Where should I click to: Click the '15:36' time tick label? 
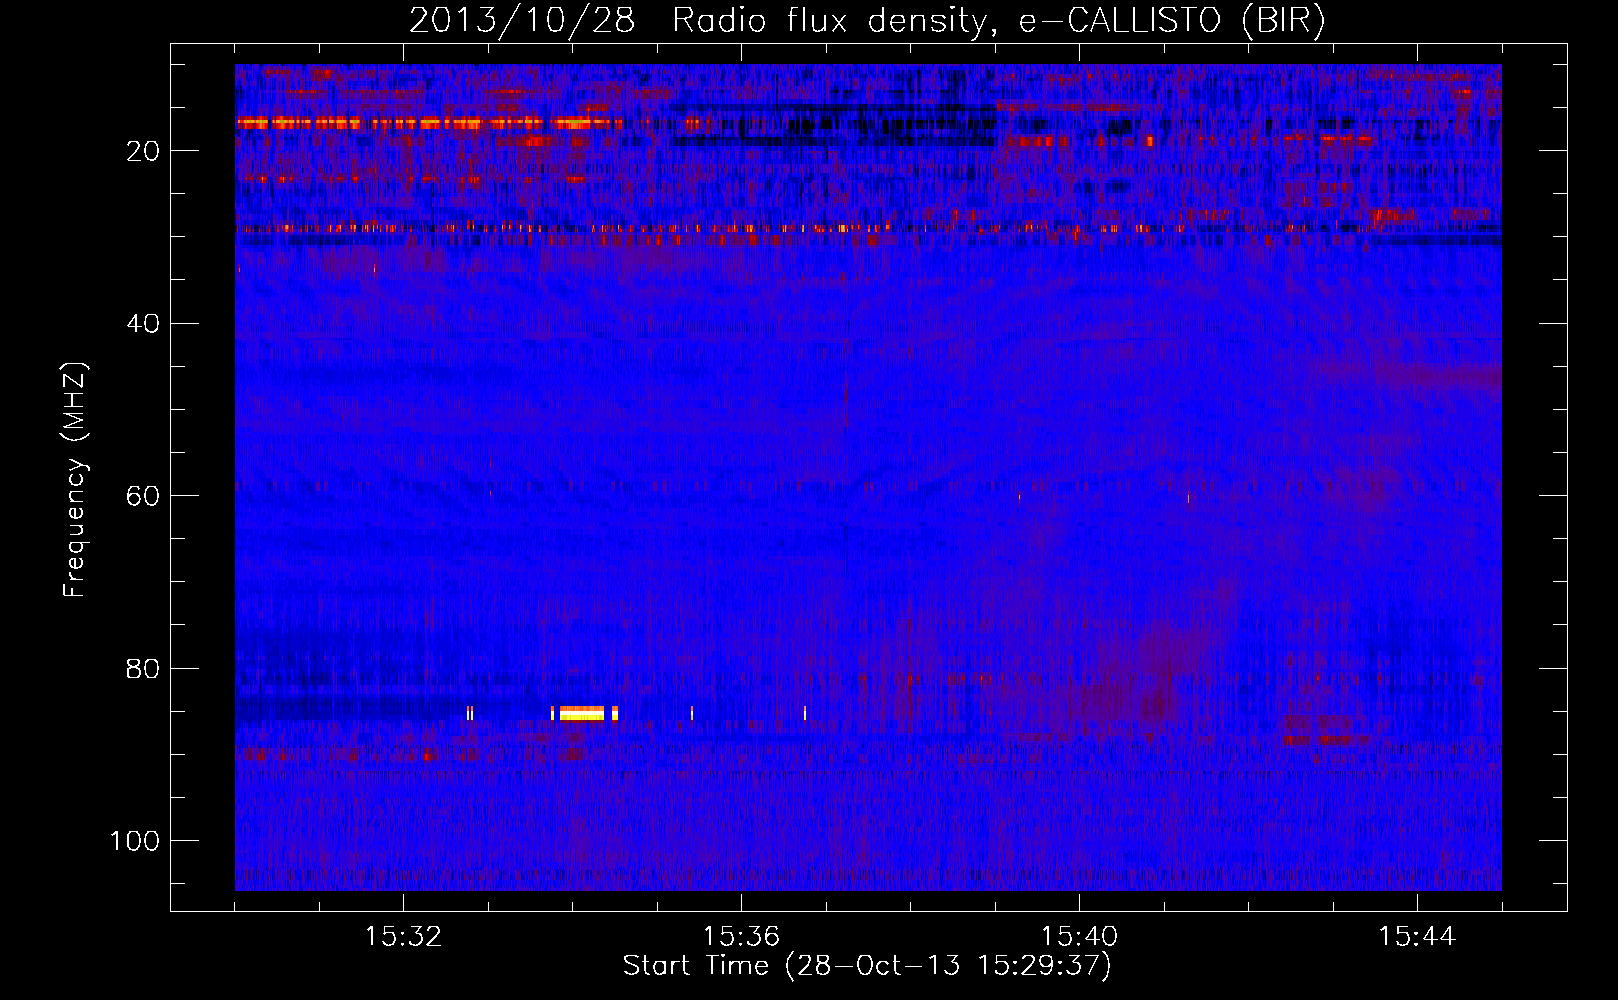pos(741,937)
